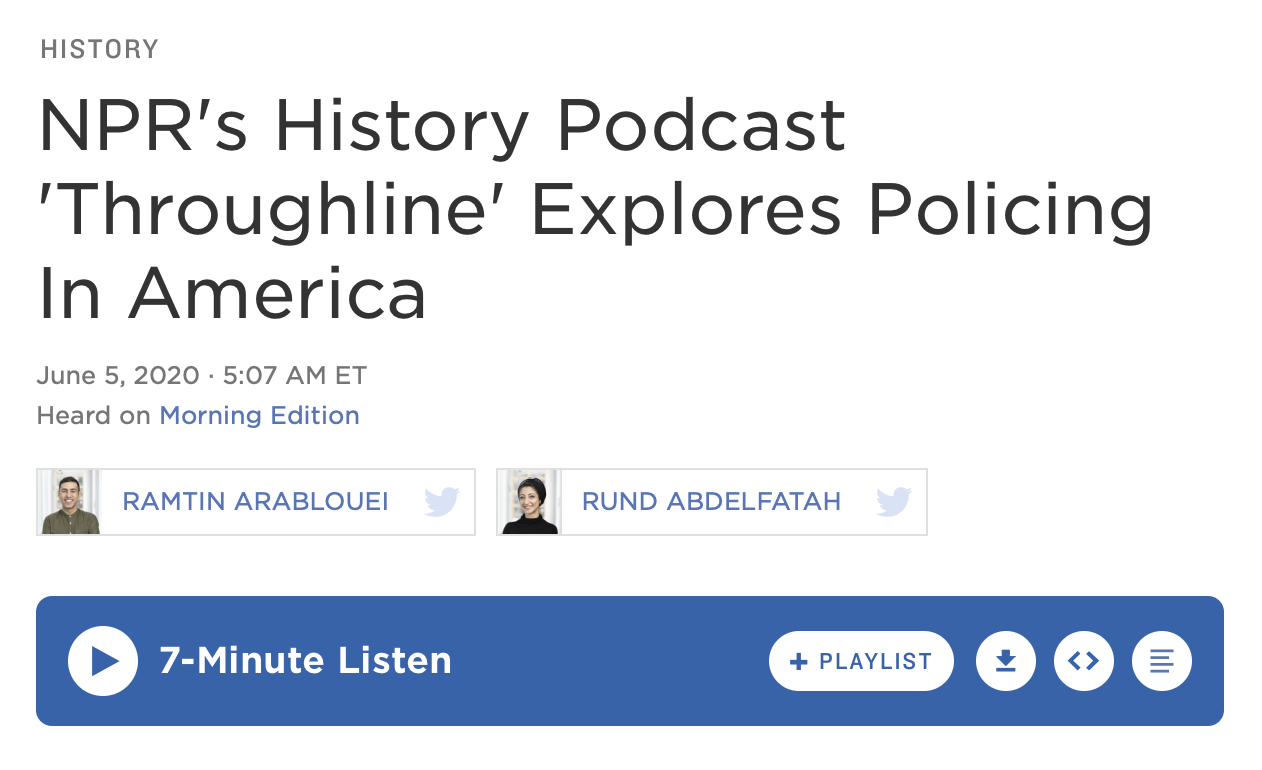The image size is (1262, 770).
Task: Click the Throughline policing article headline
Action: coord(596,210)
